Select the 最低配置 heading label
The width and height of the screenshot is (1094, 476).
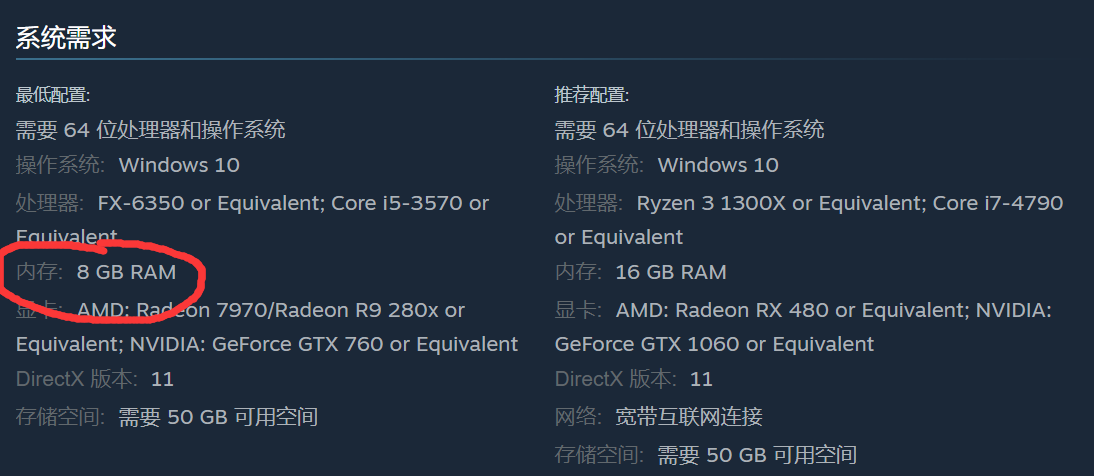(x=53, y=95)
